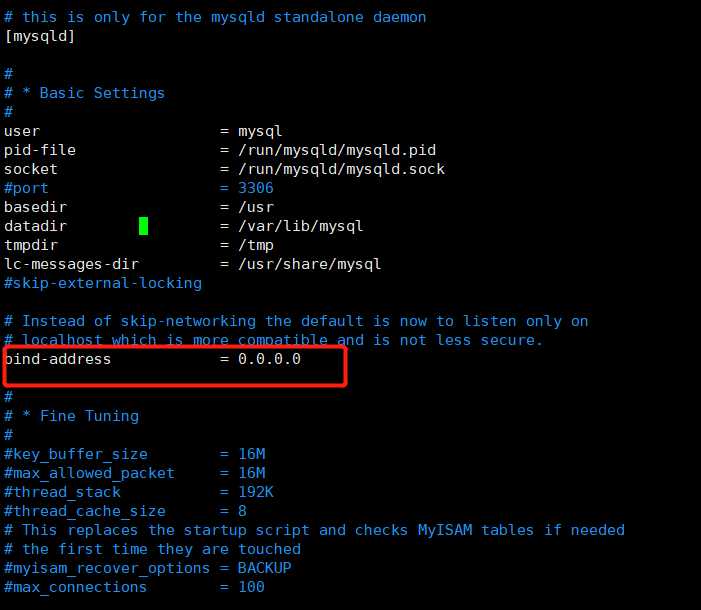Click the '#max_allowed_packet' setting
The height and width of the screenshot is (610, 701).
coord(89,473)
